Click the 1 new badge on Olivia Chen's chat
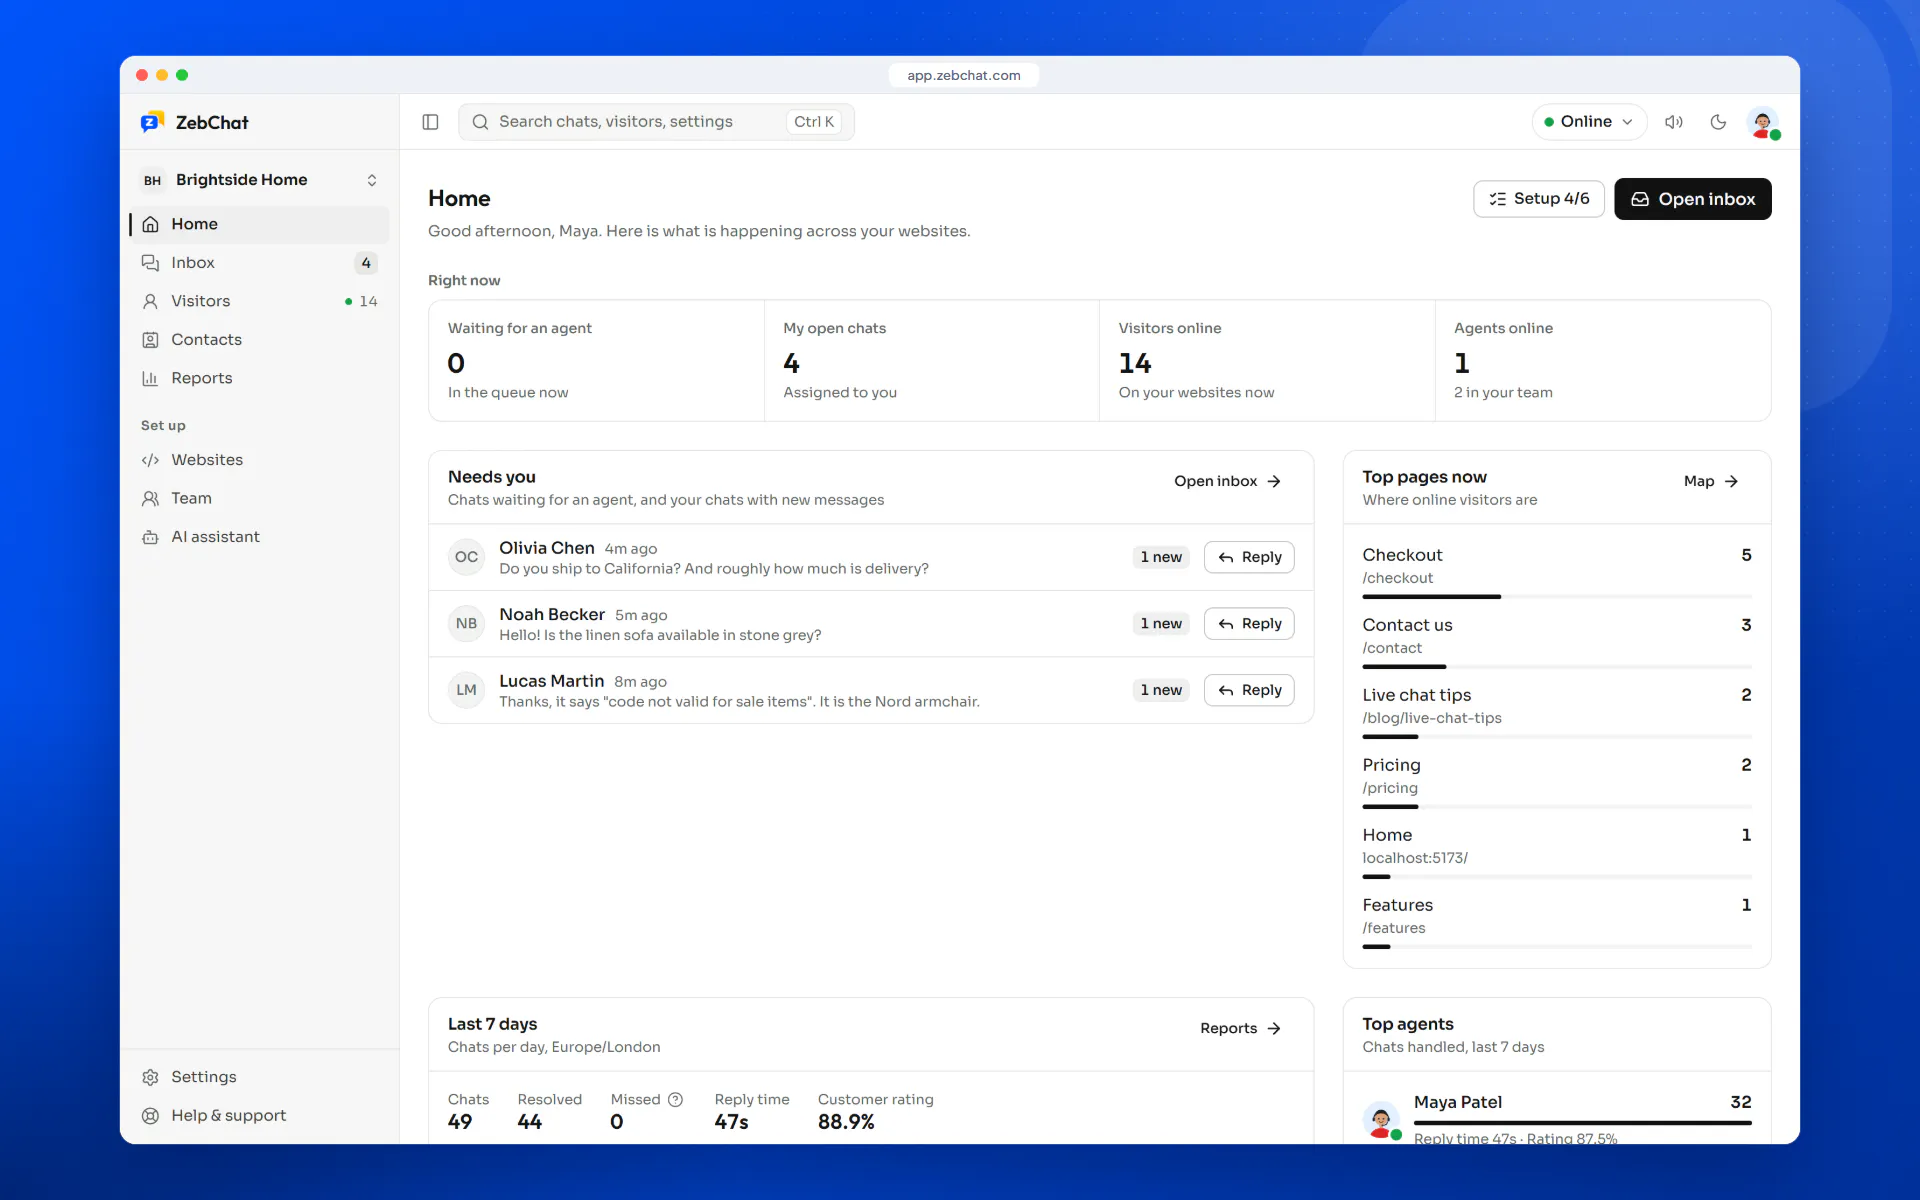Screen dimensions: 1920x1200 tap(1161, 557)
